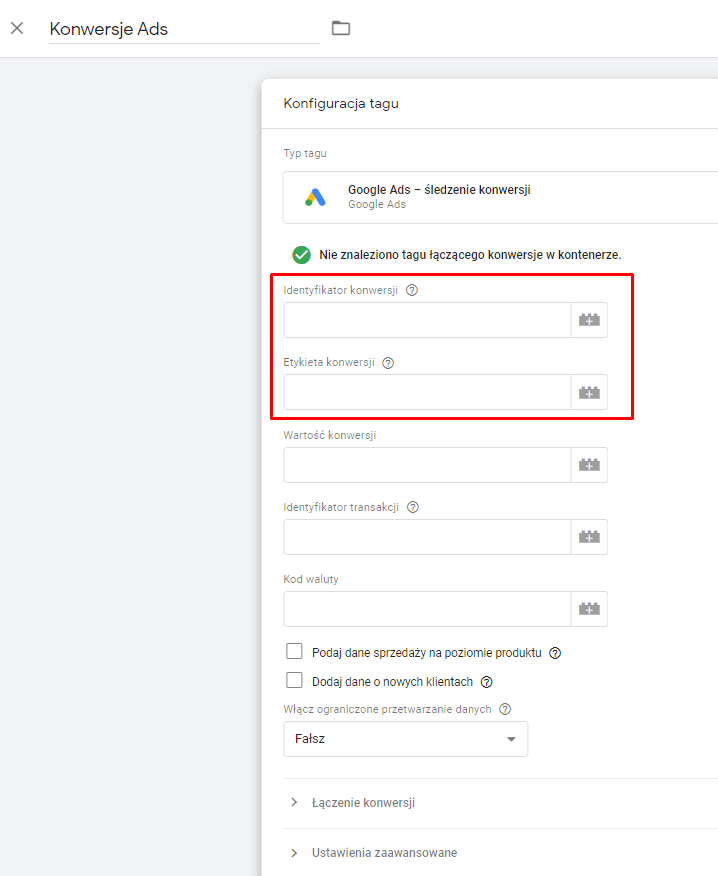This screenshot has width=718, height=876.
Task: Select the Google Ads tag type card
Action: [500, 197]
